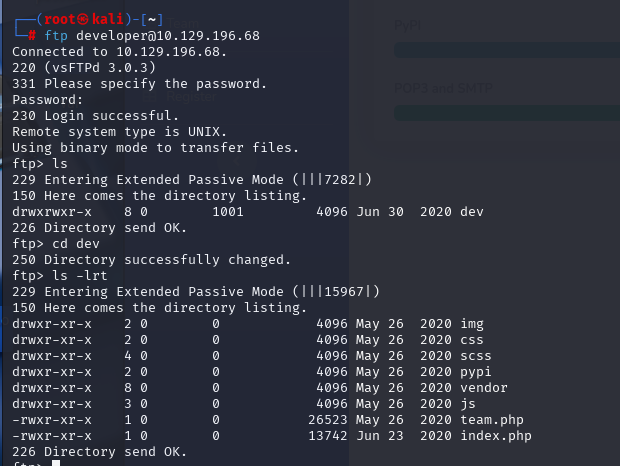Image resolution: width=620 pixels, height=466 pixels.
Task: Click the 'ls -lrt' command text
Action: [80, 275]
